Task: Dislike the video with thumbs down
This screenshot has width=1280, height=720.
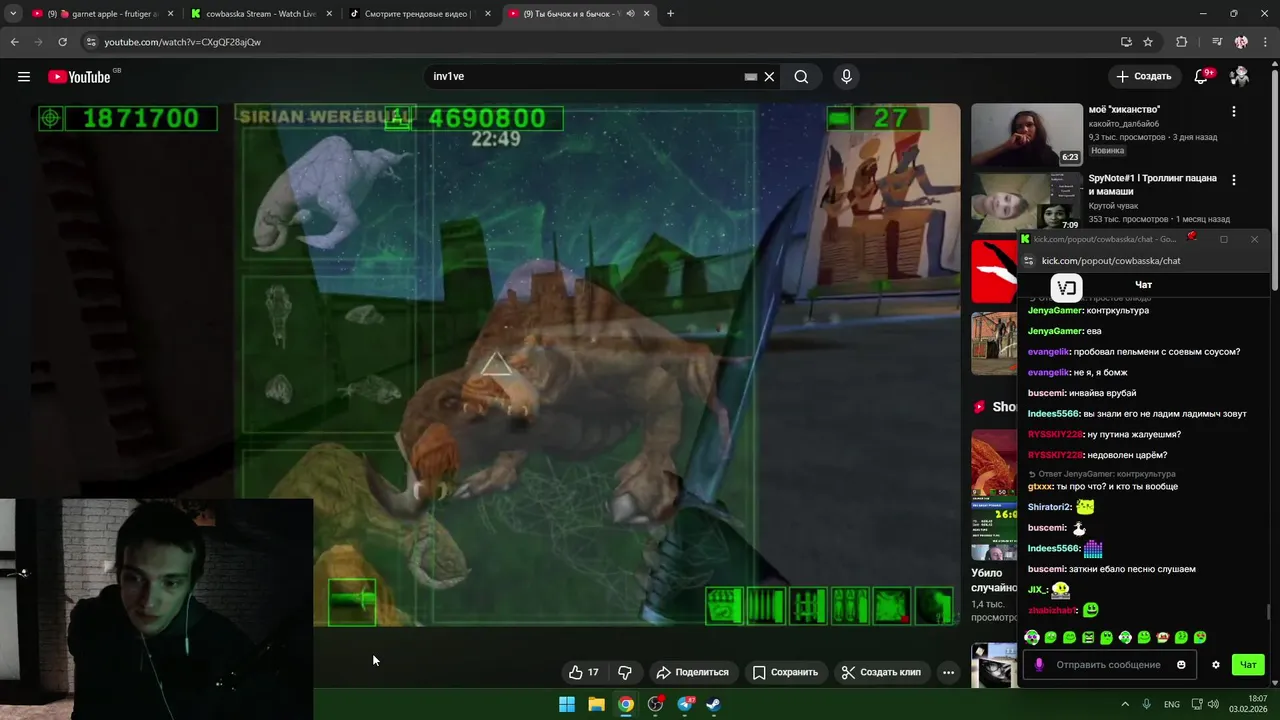Action: click(625, 672)
